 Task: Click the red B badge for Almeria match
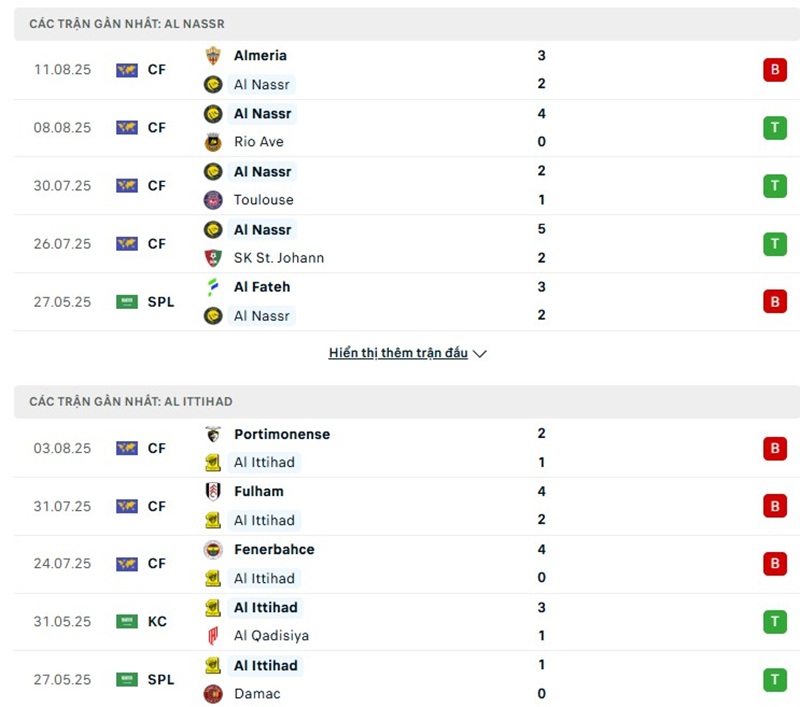(x=774, y=70)
